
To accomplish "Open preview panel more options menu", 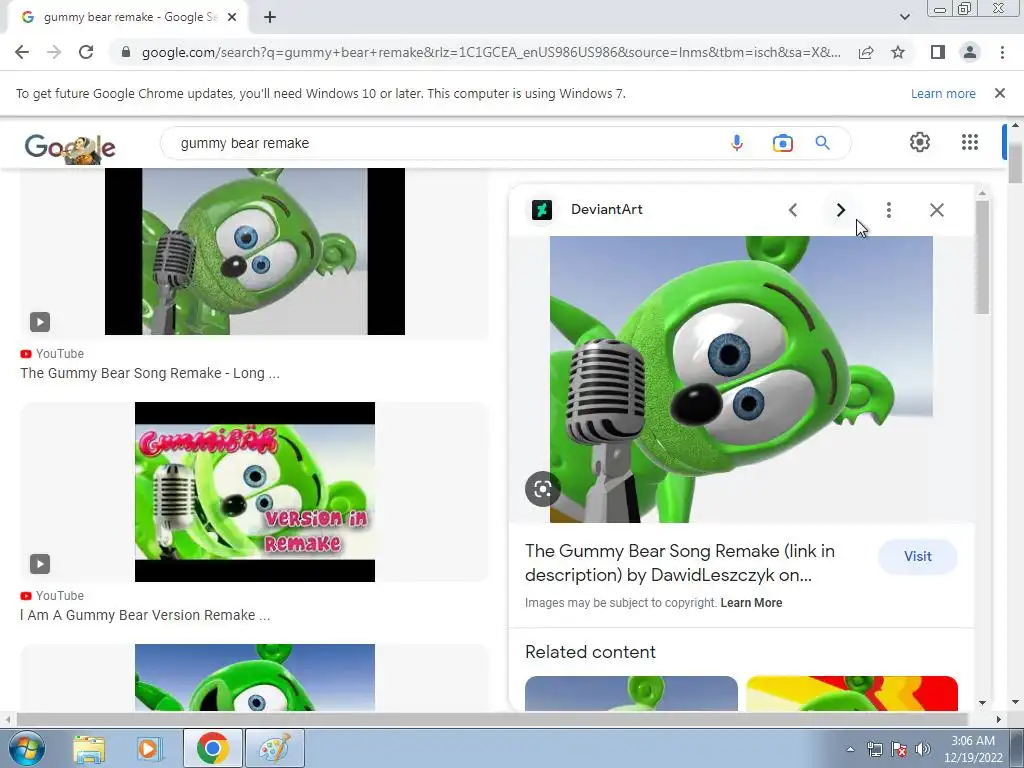I will tap(888, 210).
